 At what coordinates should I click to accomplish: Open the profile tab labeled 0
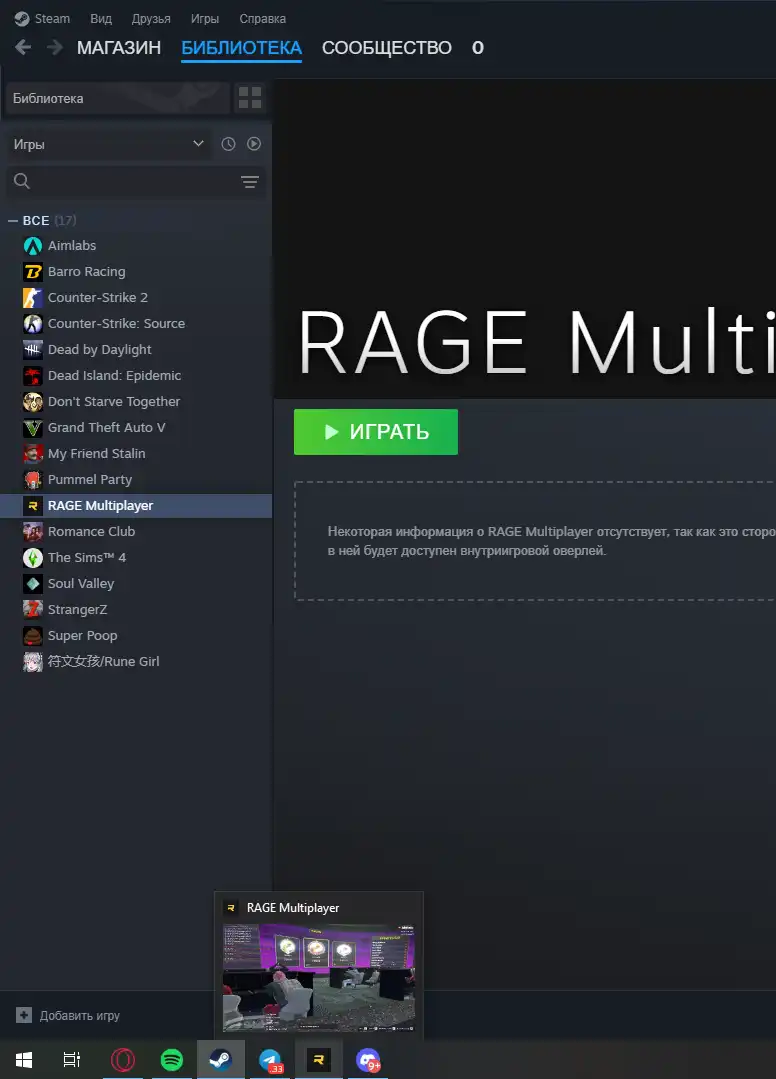[477, 47]
